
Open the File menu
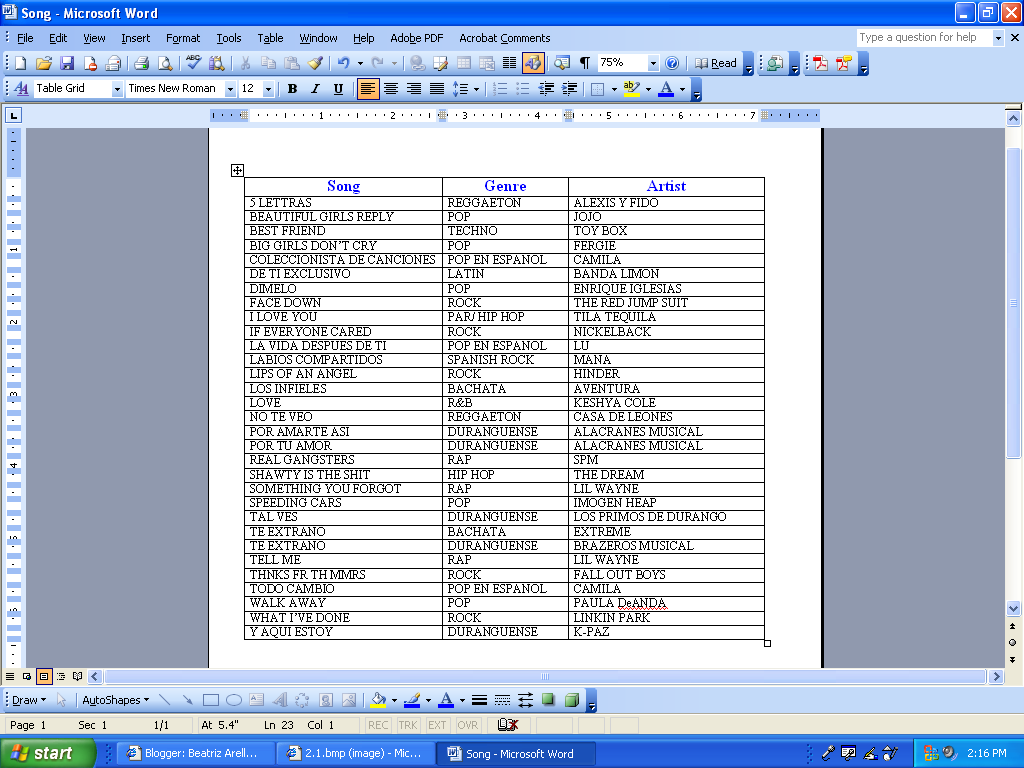25,38
